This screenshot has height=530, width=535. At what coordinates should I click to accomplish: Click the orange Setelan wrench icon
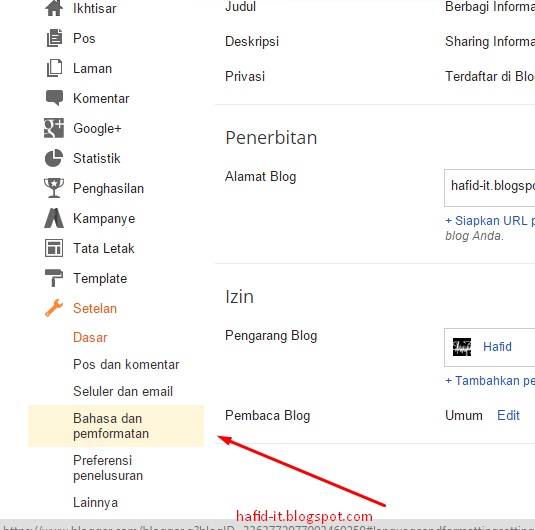coord(54,308)
